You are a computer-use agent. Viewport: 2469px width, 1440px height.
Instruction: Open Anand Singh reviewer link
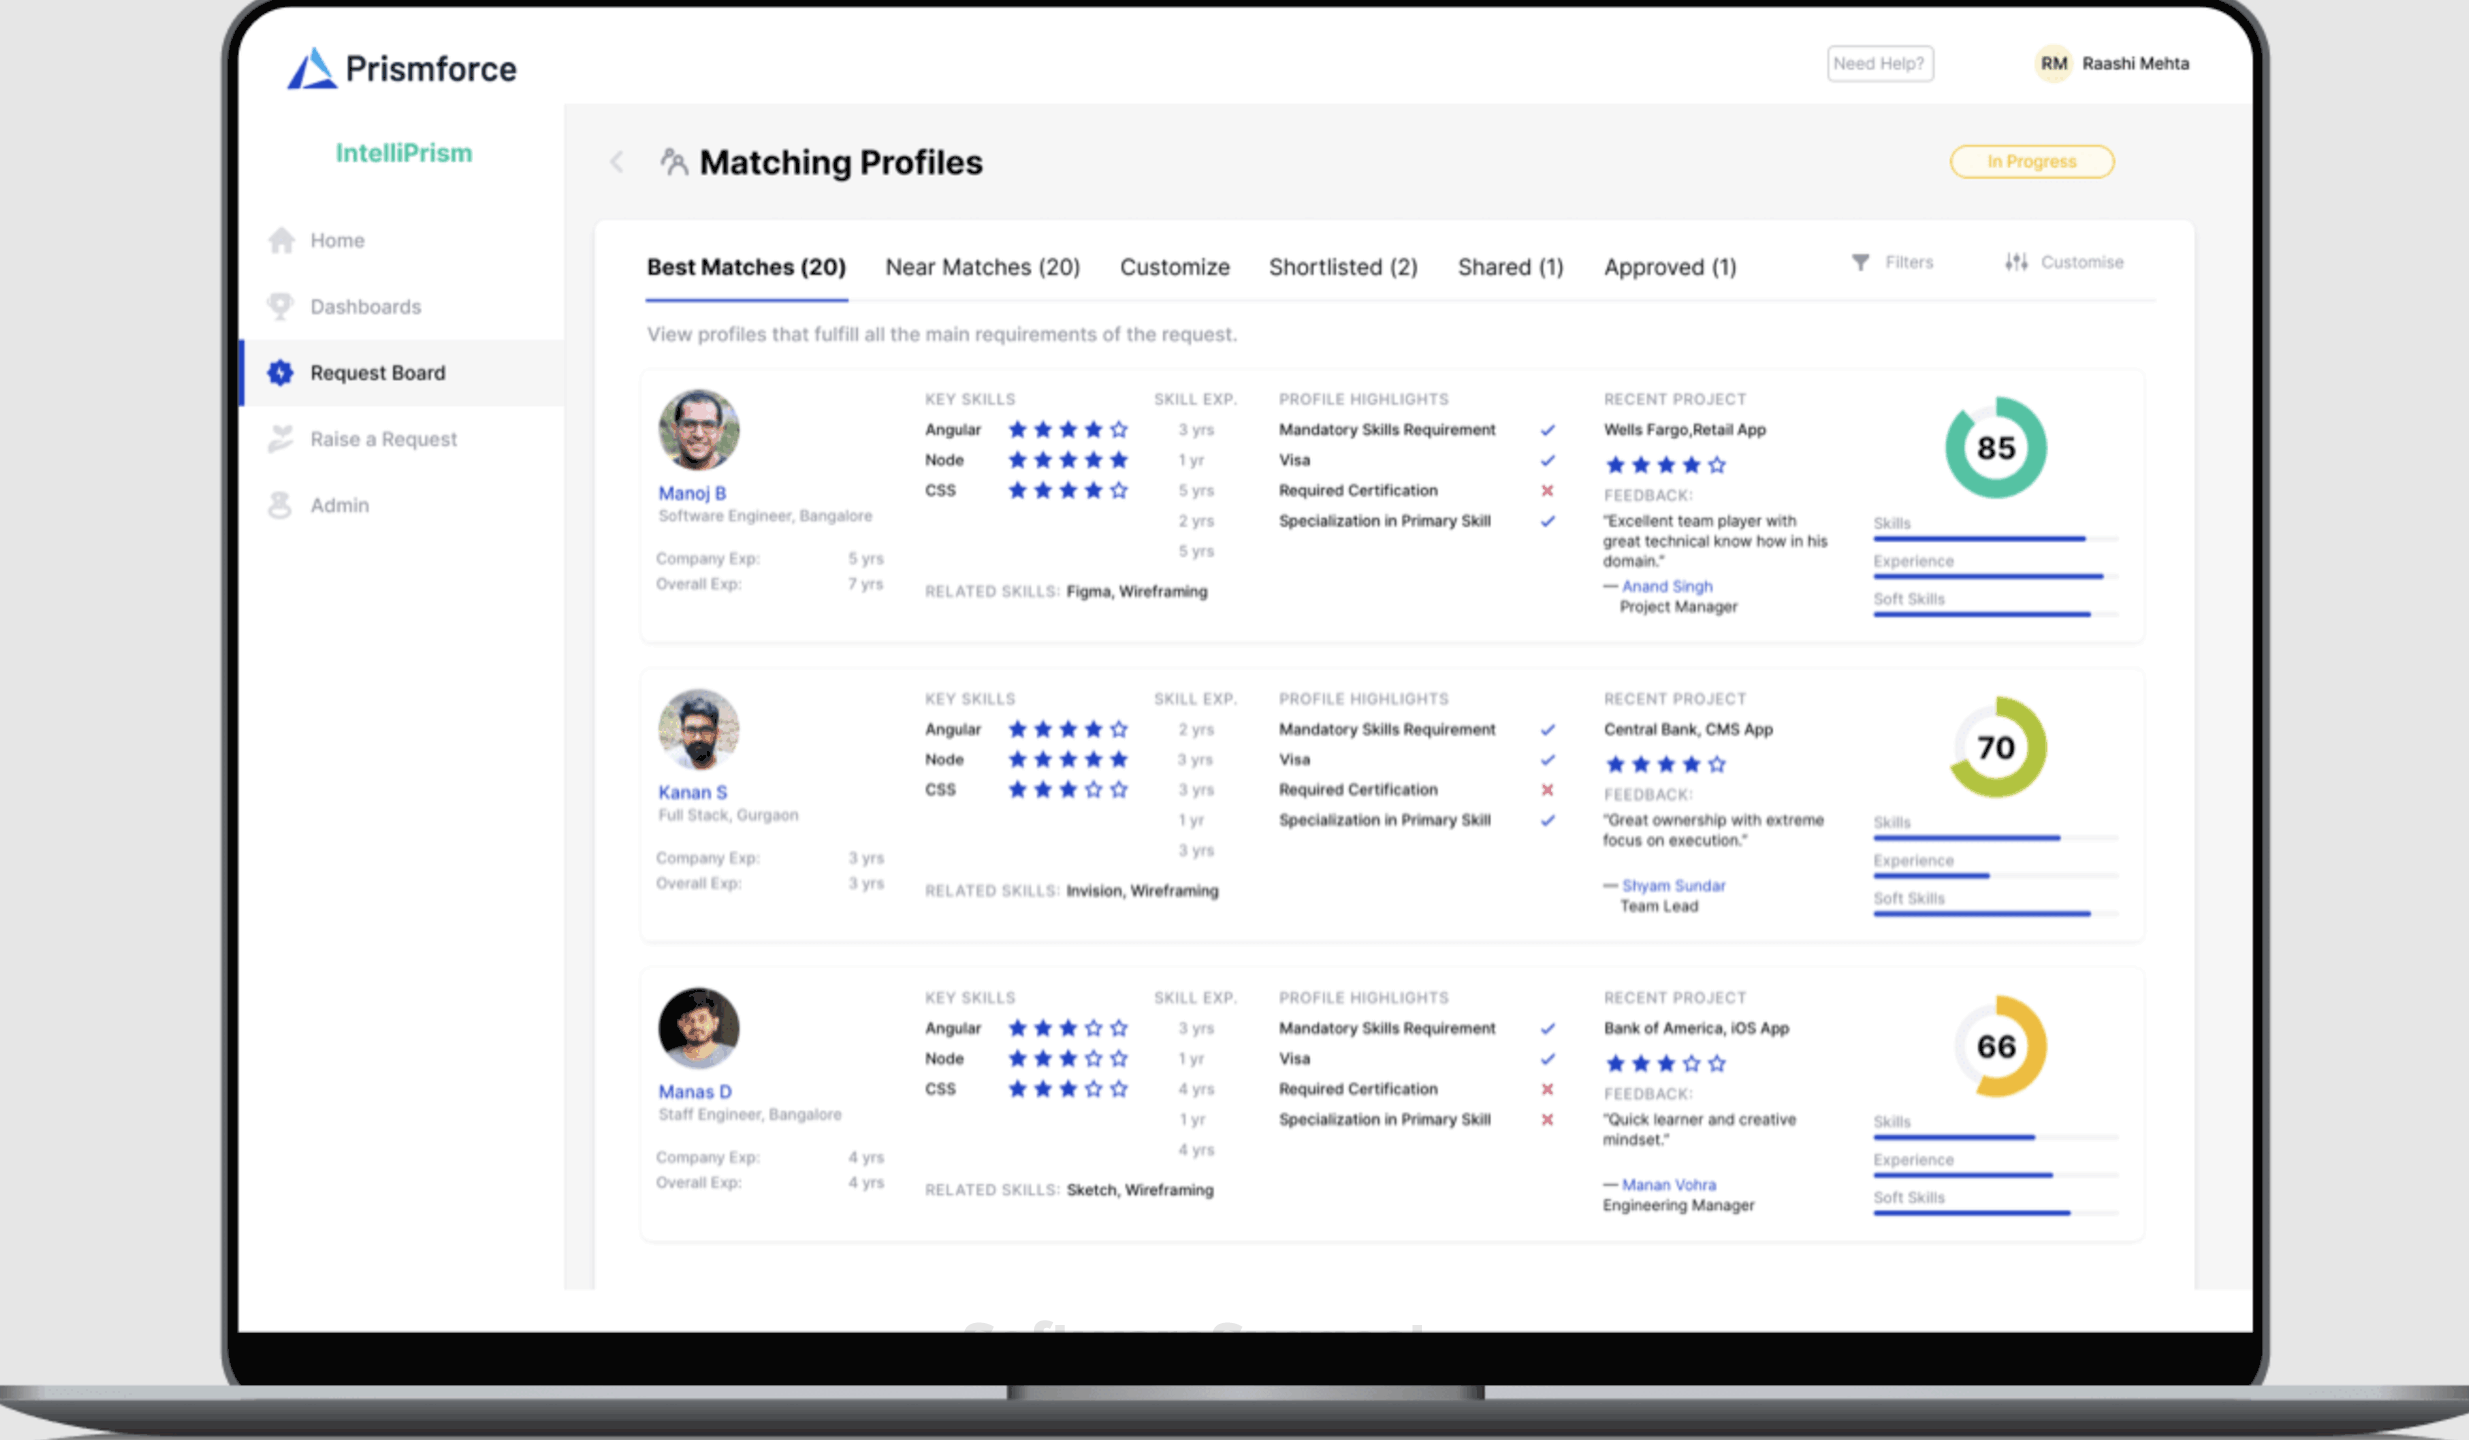1666,586
